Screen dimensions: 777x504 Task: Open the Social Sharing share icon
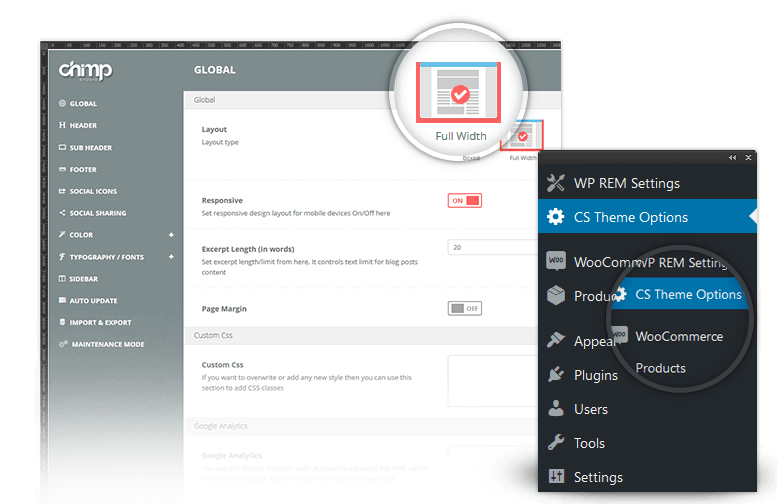[62, 213]
